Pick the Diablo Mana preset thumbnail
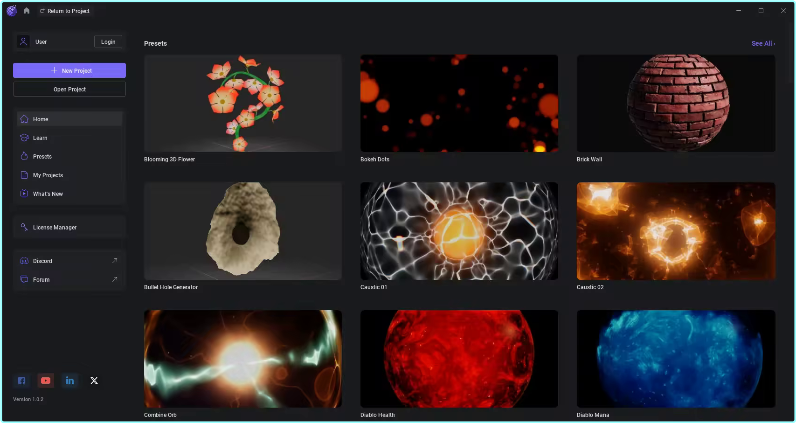 [x=676, y=359]
